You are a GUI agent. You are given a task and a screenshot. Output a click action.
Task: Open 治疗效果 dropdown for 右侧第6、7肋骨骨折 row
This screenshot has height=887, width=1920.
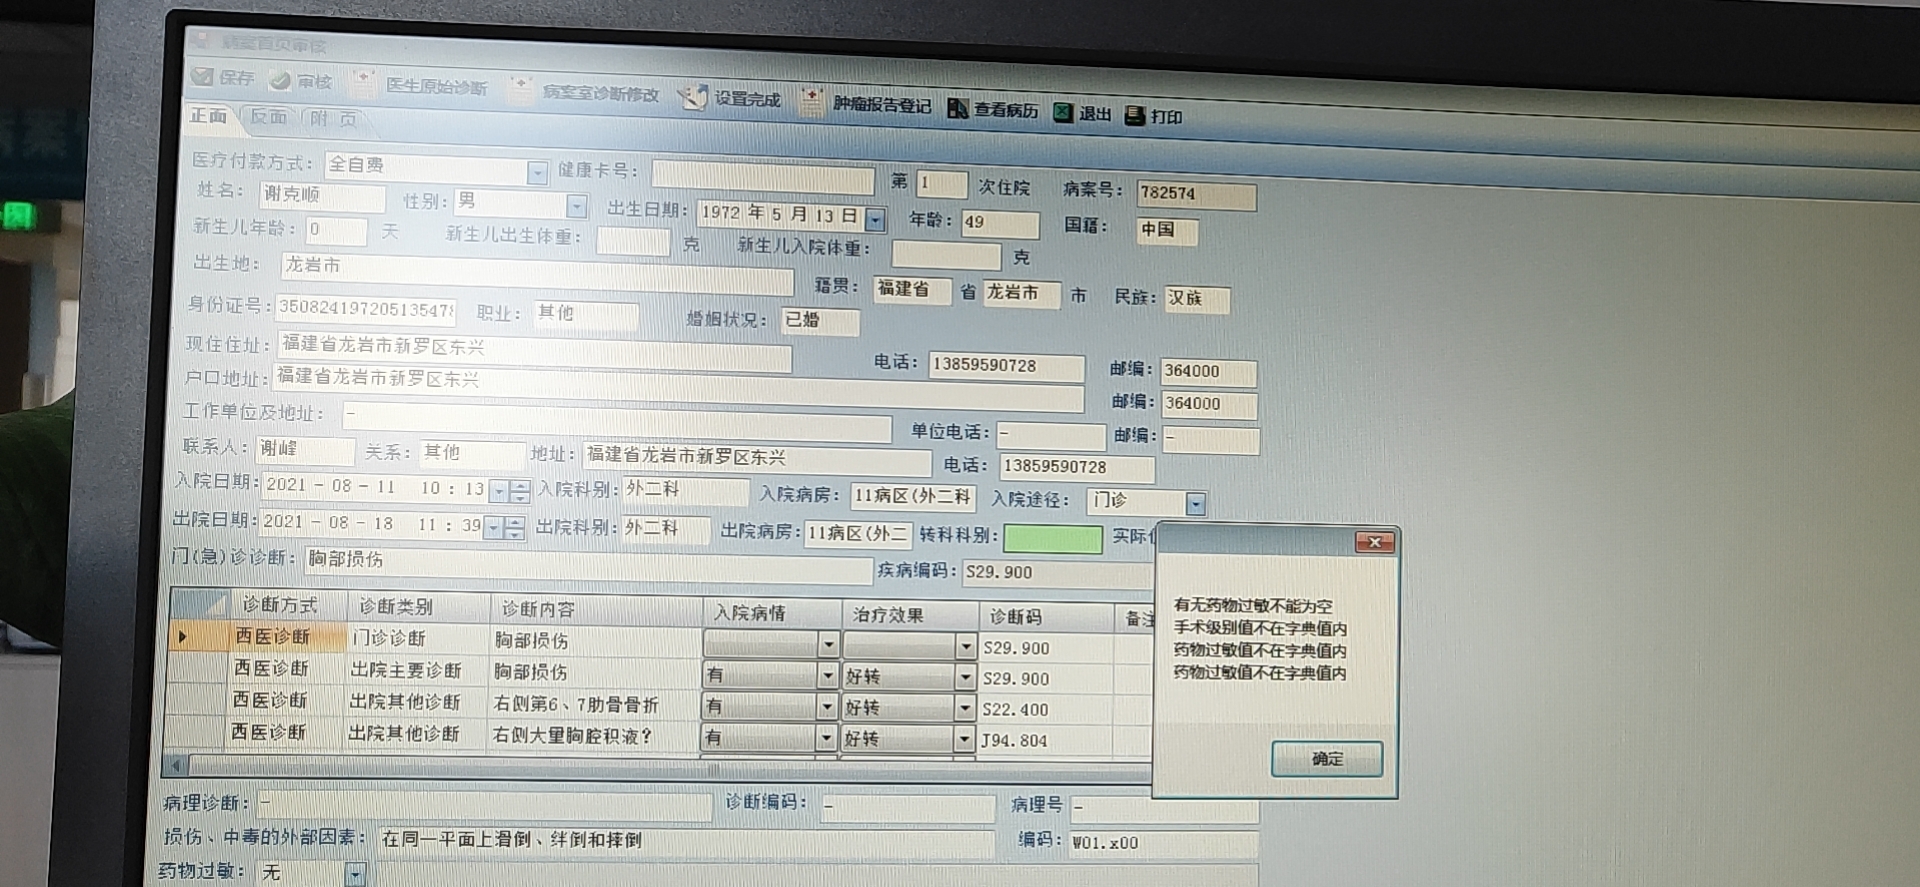coord(964,709)
